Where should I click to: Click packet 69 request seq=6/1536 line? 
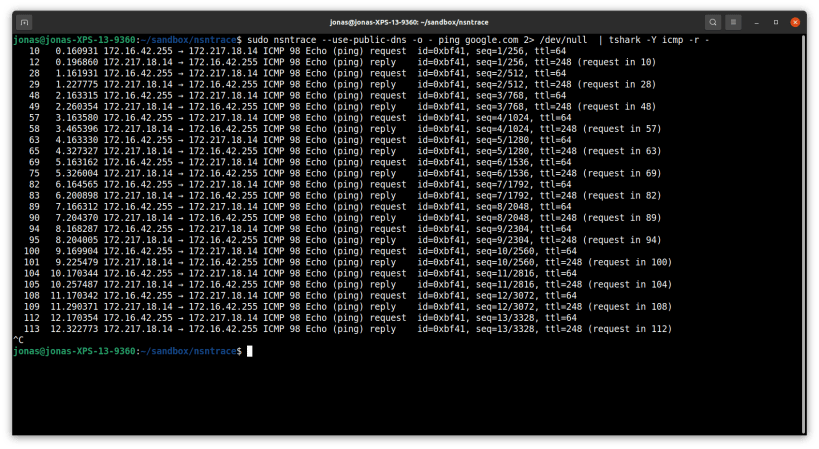(x=300, y=162)
